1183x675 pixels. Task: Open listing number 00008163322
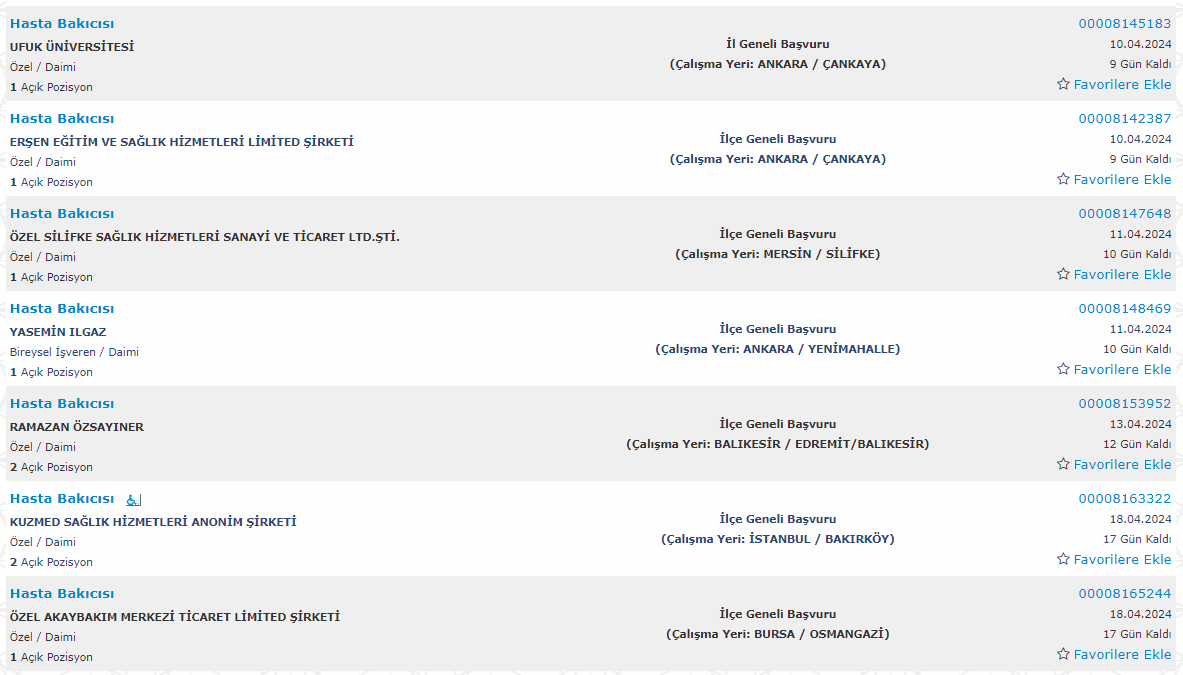[1125, 499]
